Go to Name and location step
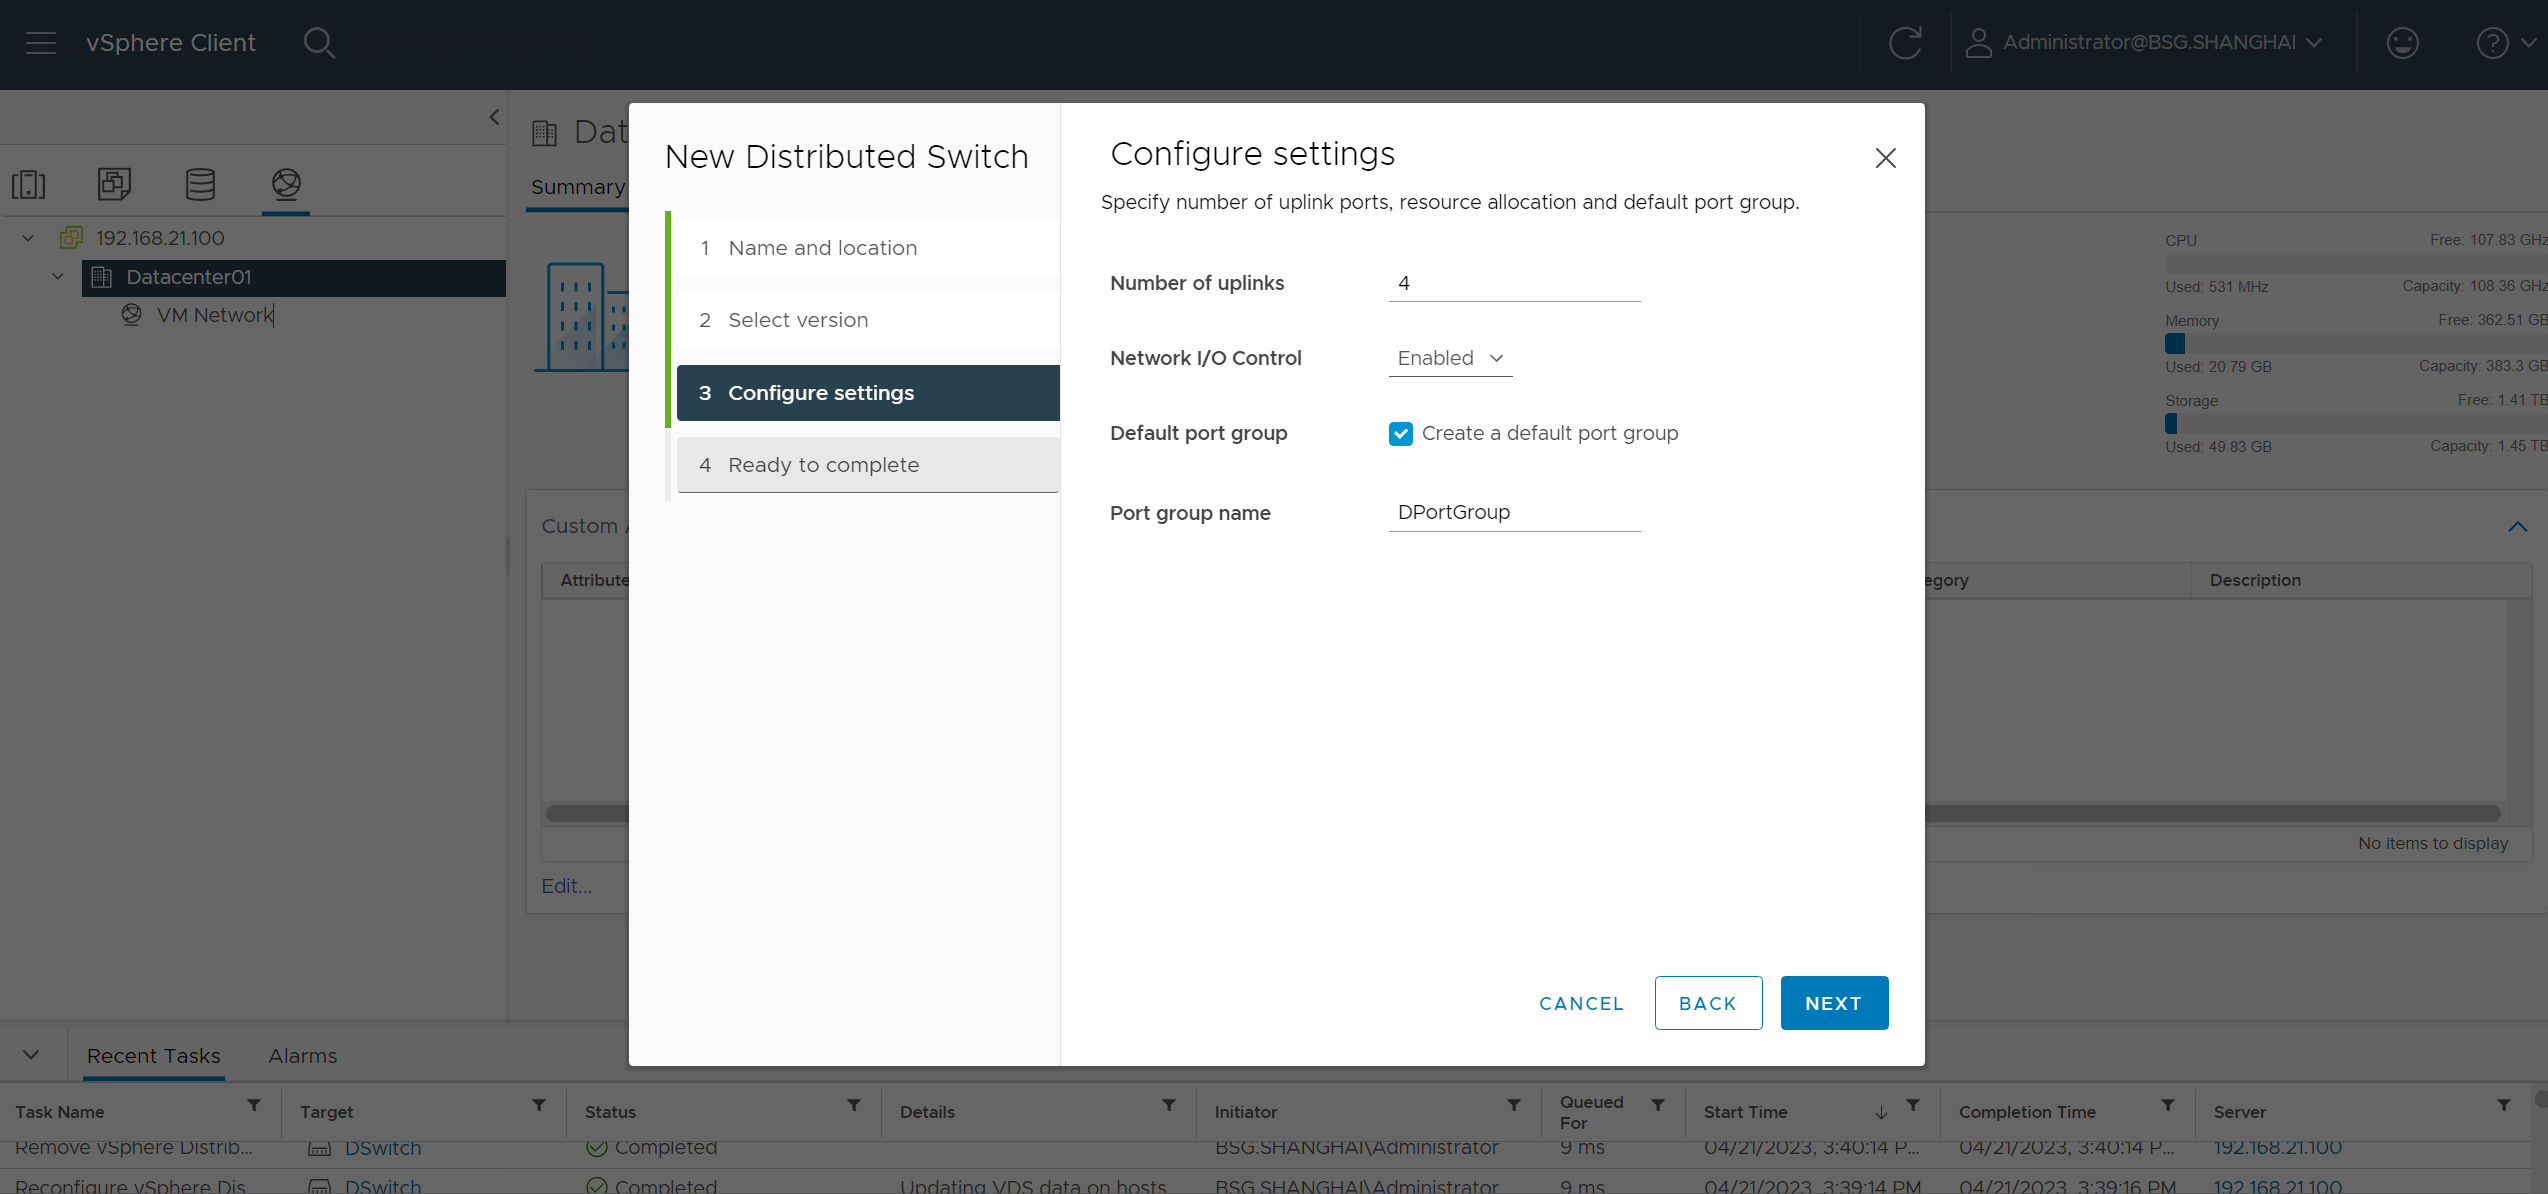2548x1194 pixels. (x=822, y=248)
